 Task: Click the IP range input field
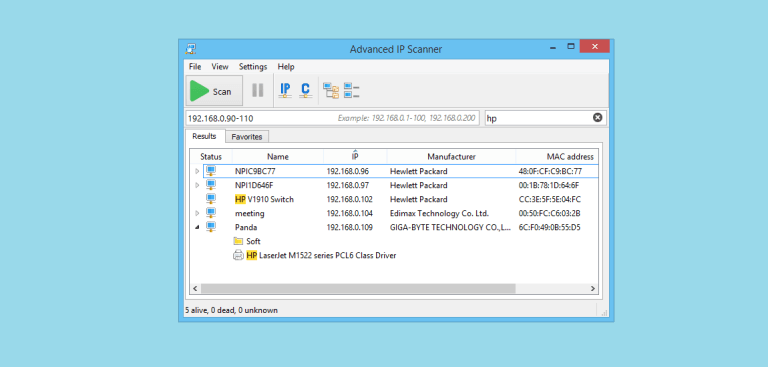pyautogui.click(x=333, y=118)
